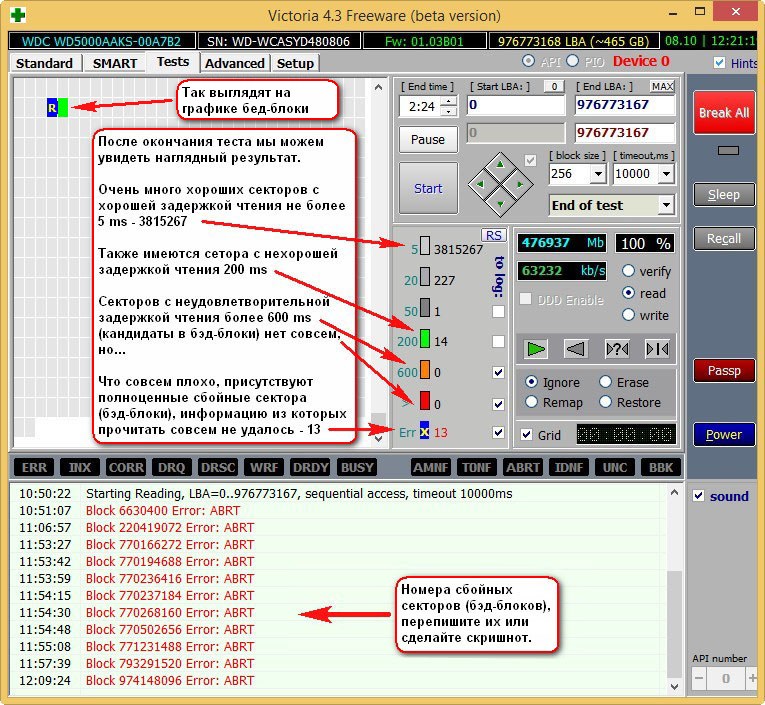
Task: Open the End of test dropdown
Action: click(666, 205)
